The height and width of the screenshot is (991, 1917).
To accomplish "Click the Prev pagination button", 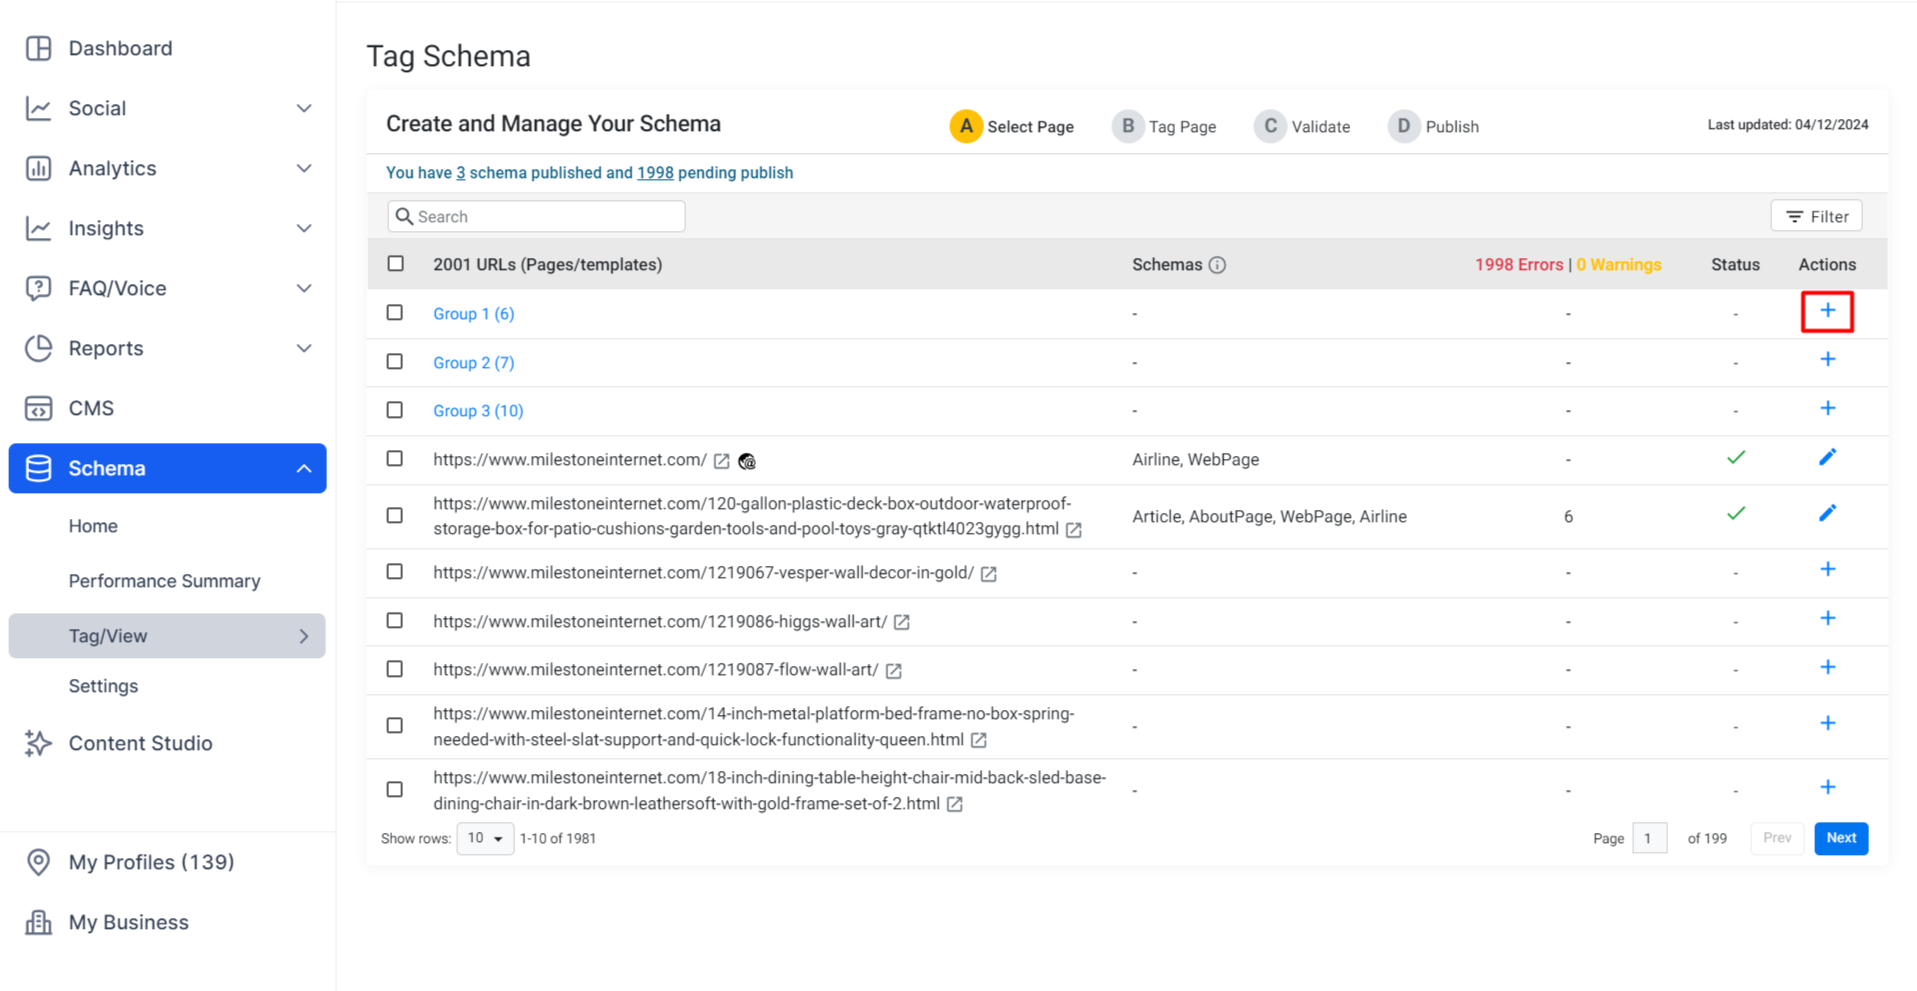I will click(1777, 838).
